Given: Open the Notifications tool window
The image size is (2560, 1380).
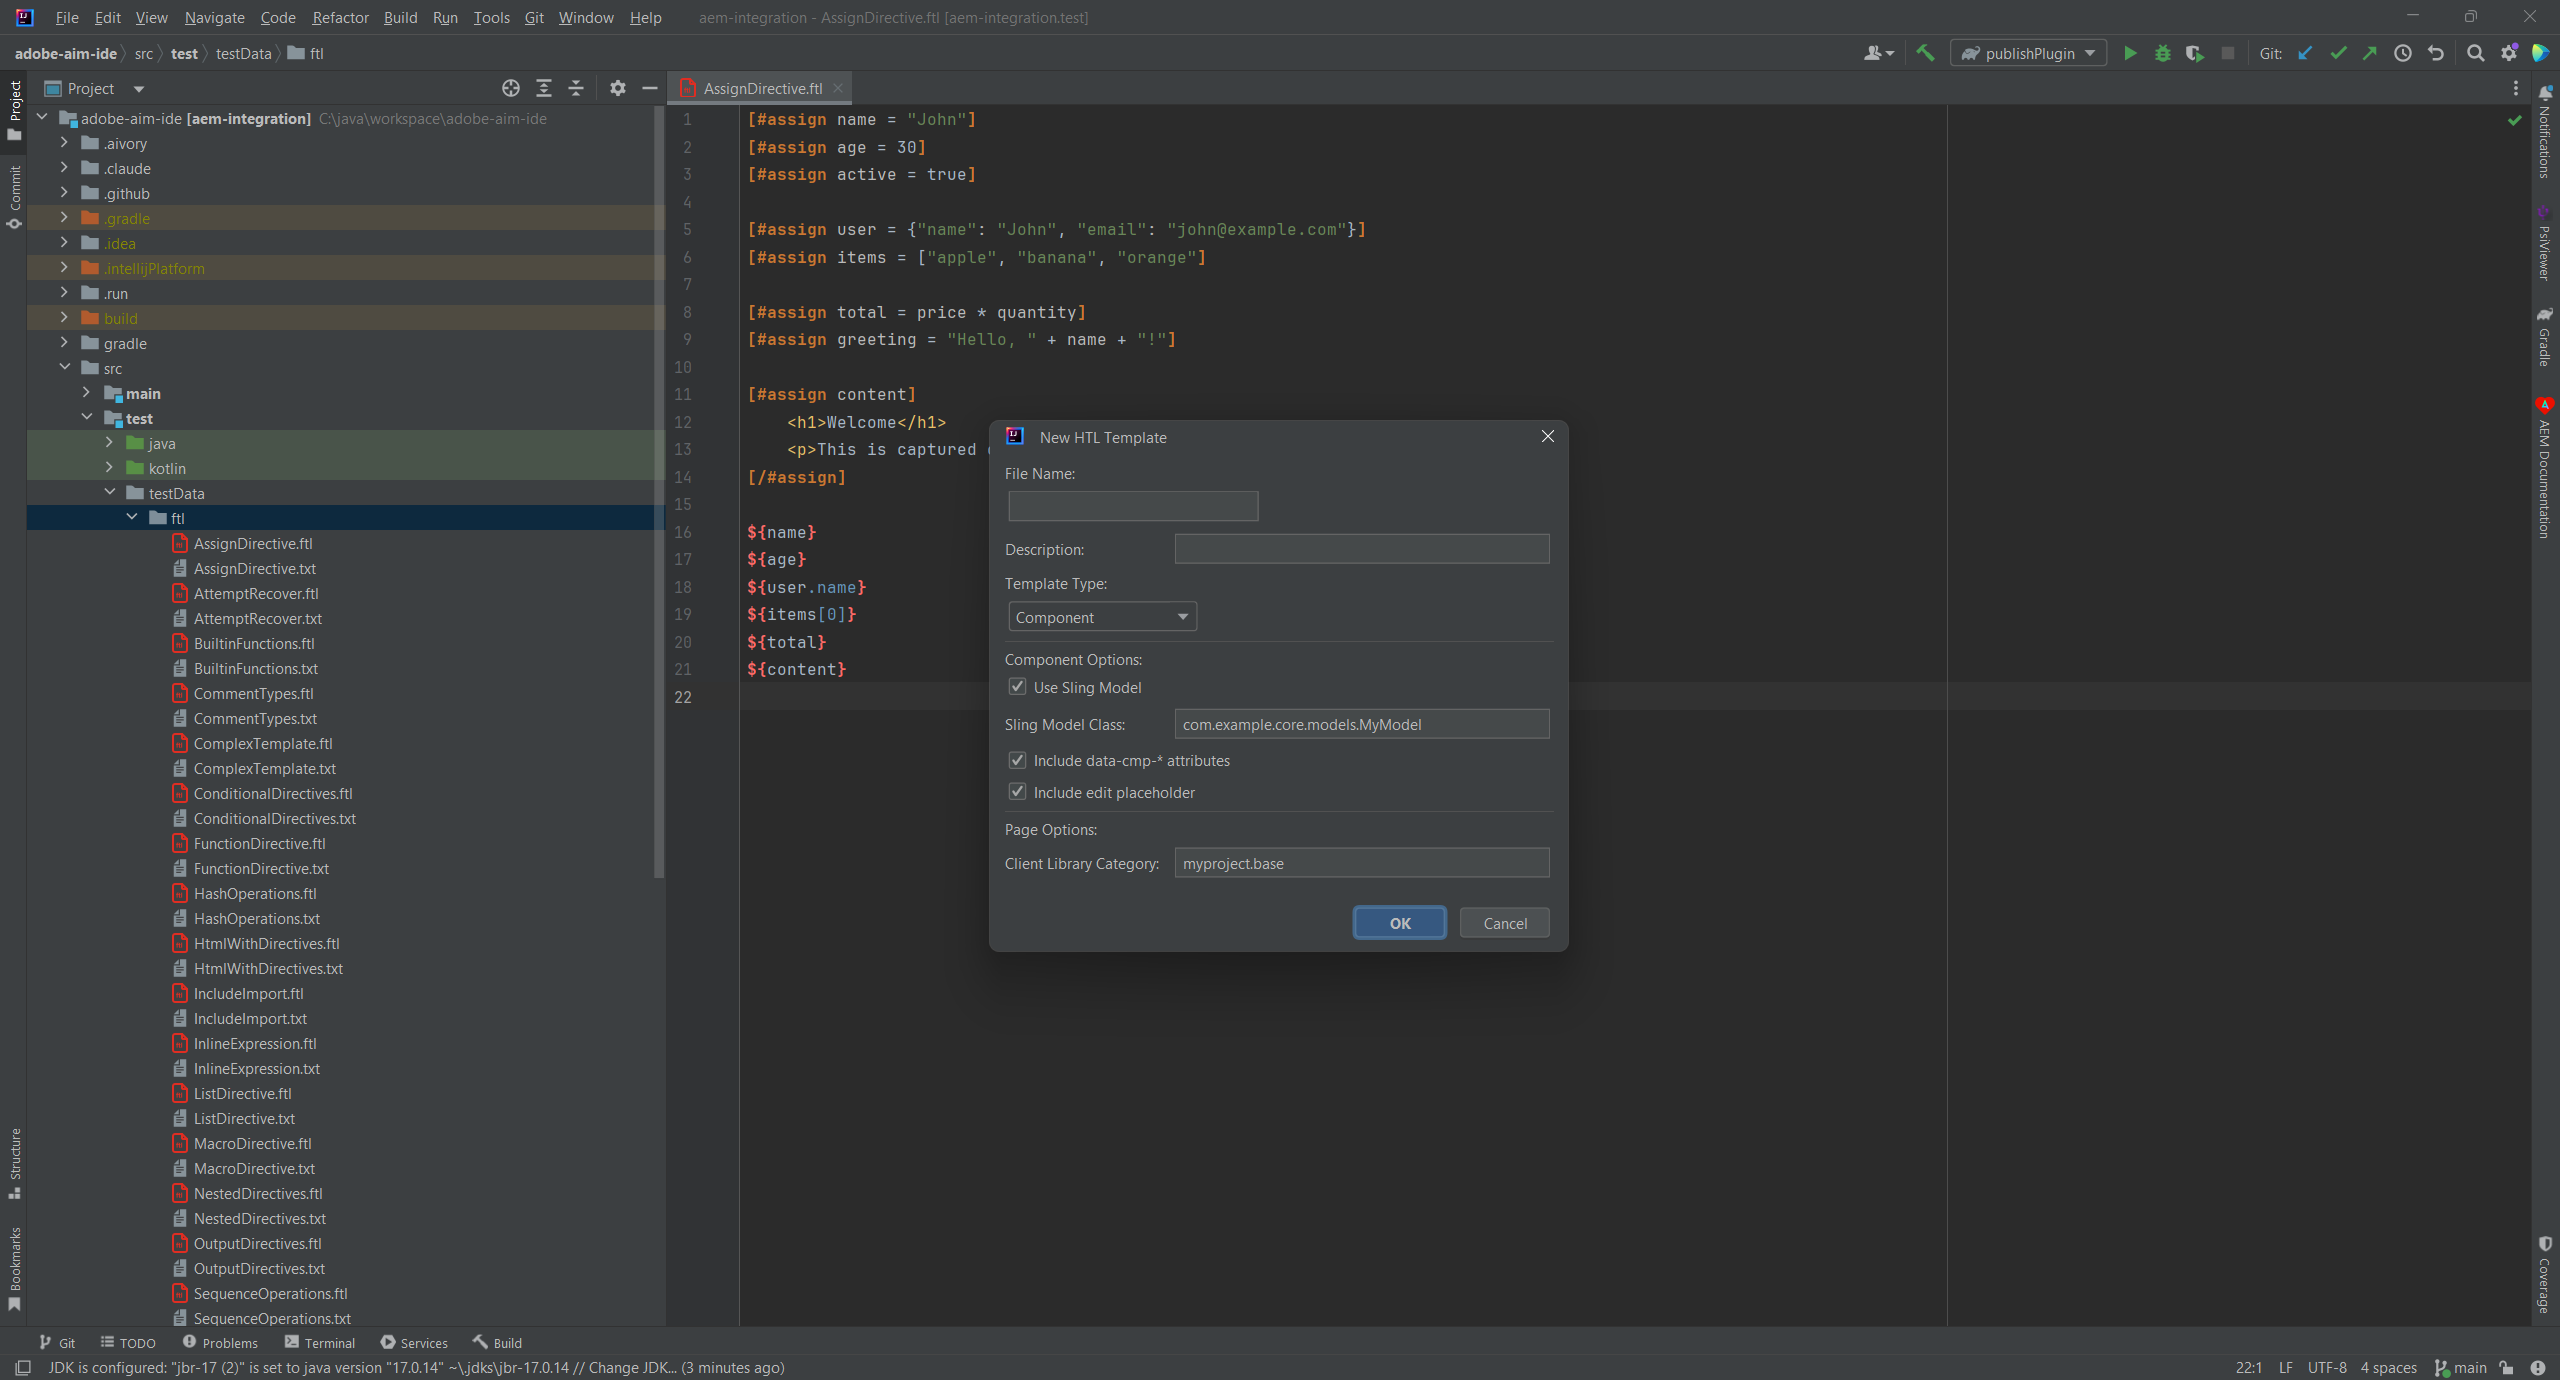Looking at the screenshot, I should tap(2545, 132).
